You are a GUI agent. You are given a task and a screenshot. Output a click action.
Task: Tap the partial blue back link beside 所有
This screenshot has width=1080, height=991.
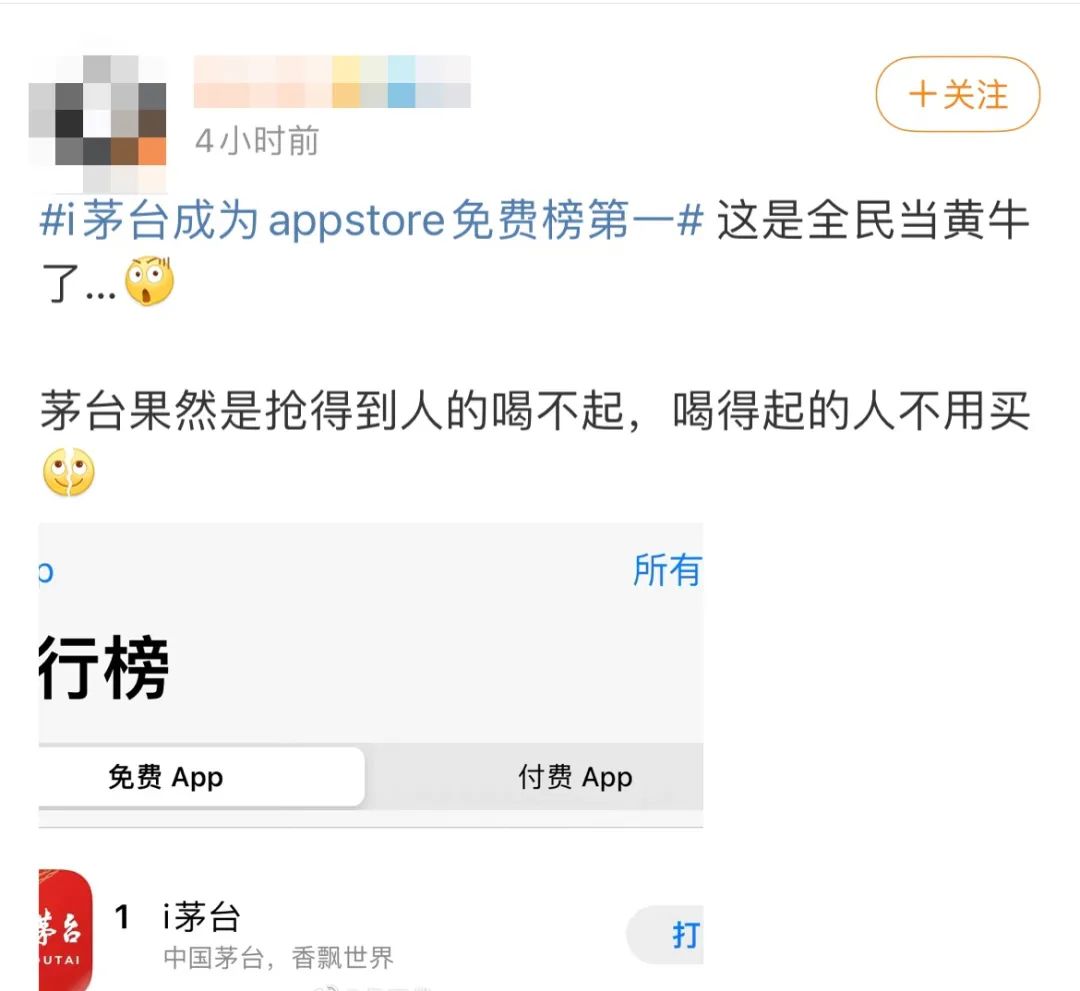coord(45,572)
